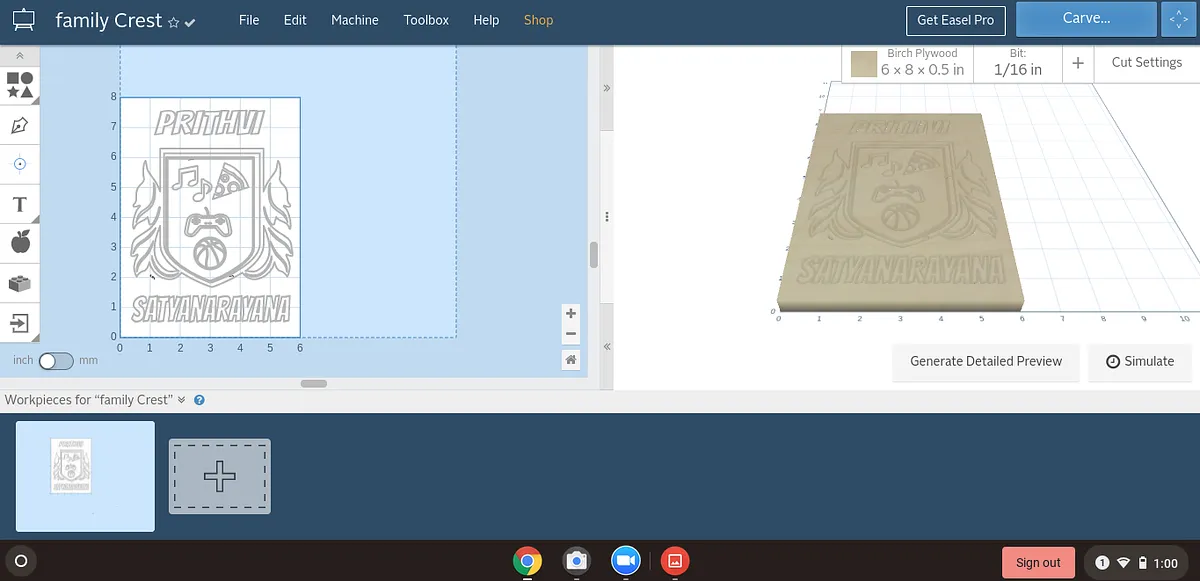Select PRITHVI text on canvas
Screen dimensions: 1200x581
211,122
